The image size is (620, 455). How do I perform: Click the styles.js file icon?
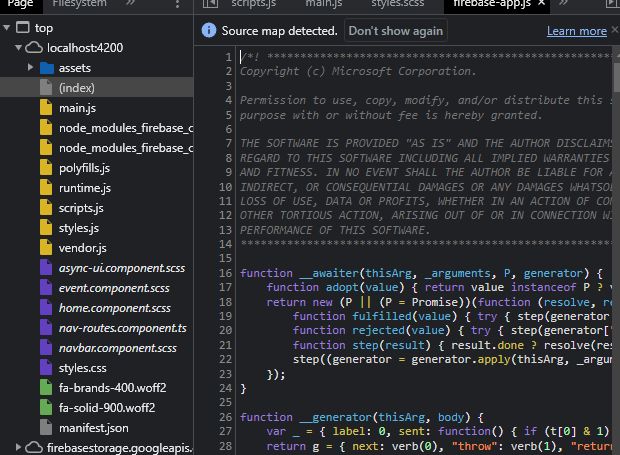tap(46, 228)
